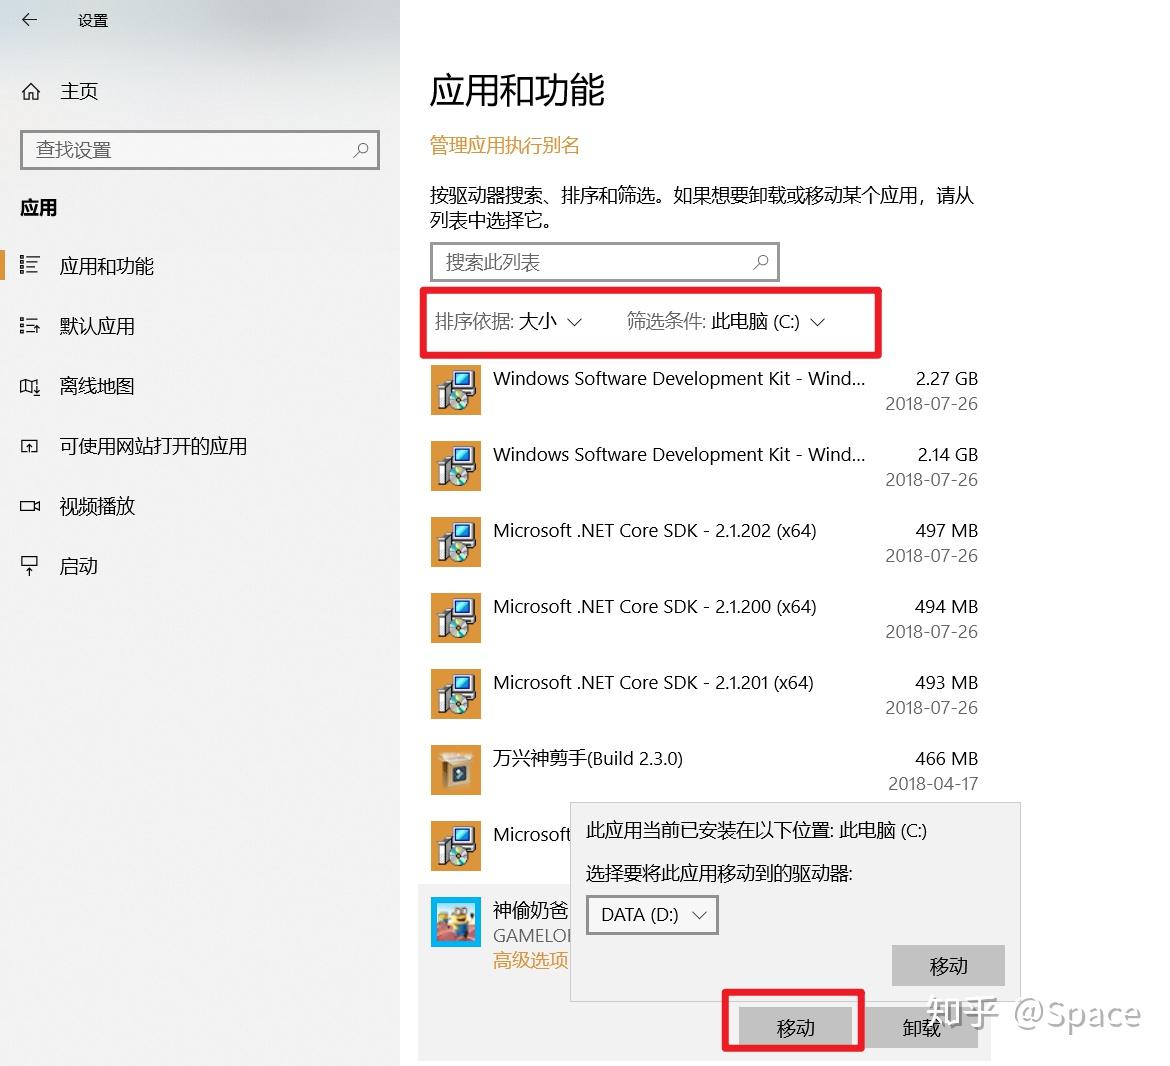Select 默认应用 in the sidebar
The height and width of the screenshot is (1066, 1170).
[x=97, y=326]
